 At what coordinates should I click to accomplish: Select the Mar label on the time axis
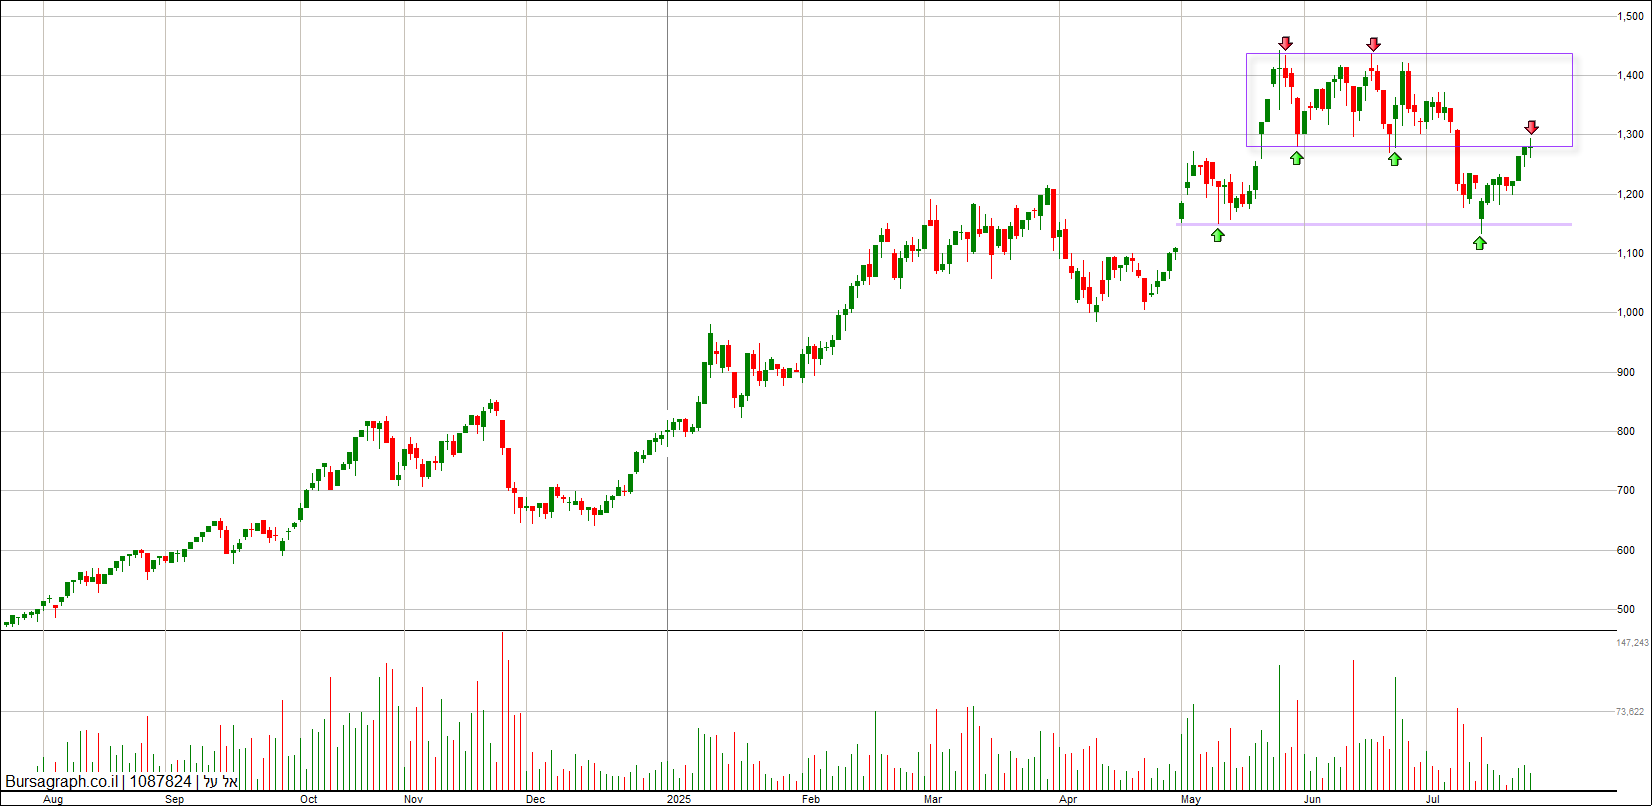click(933, 800)
